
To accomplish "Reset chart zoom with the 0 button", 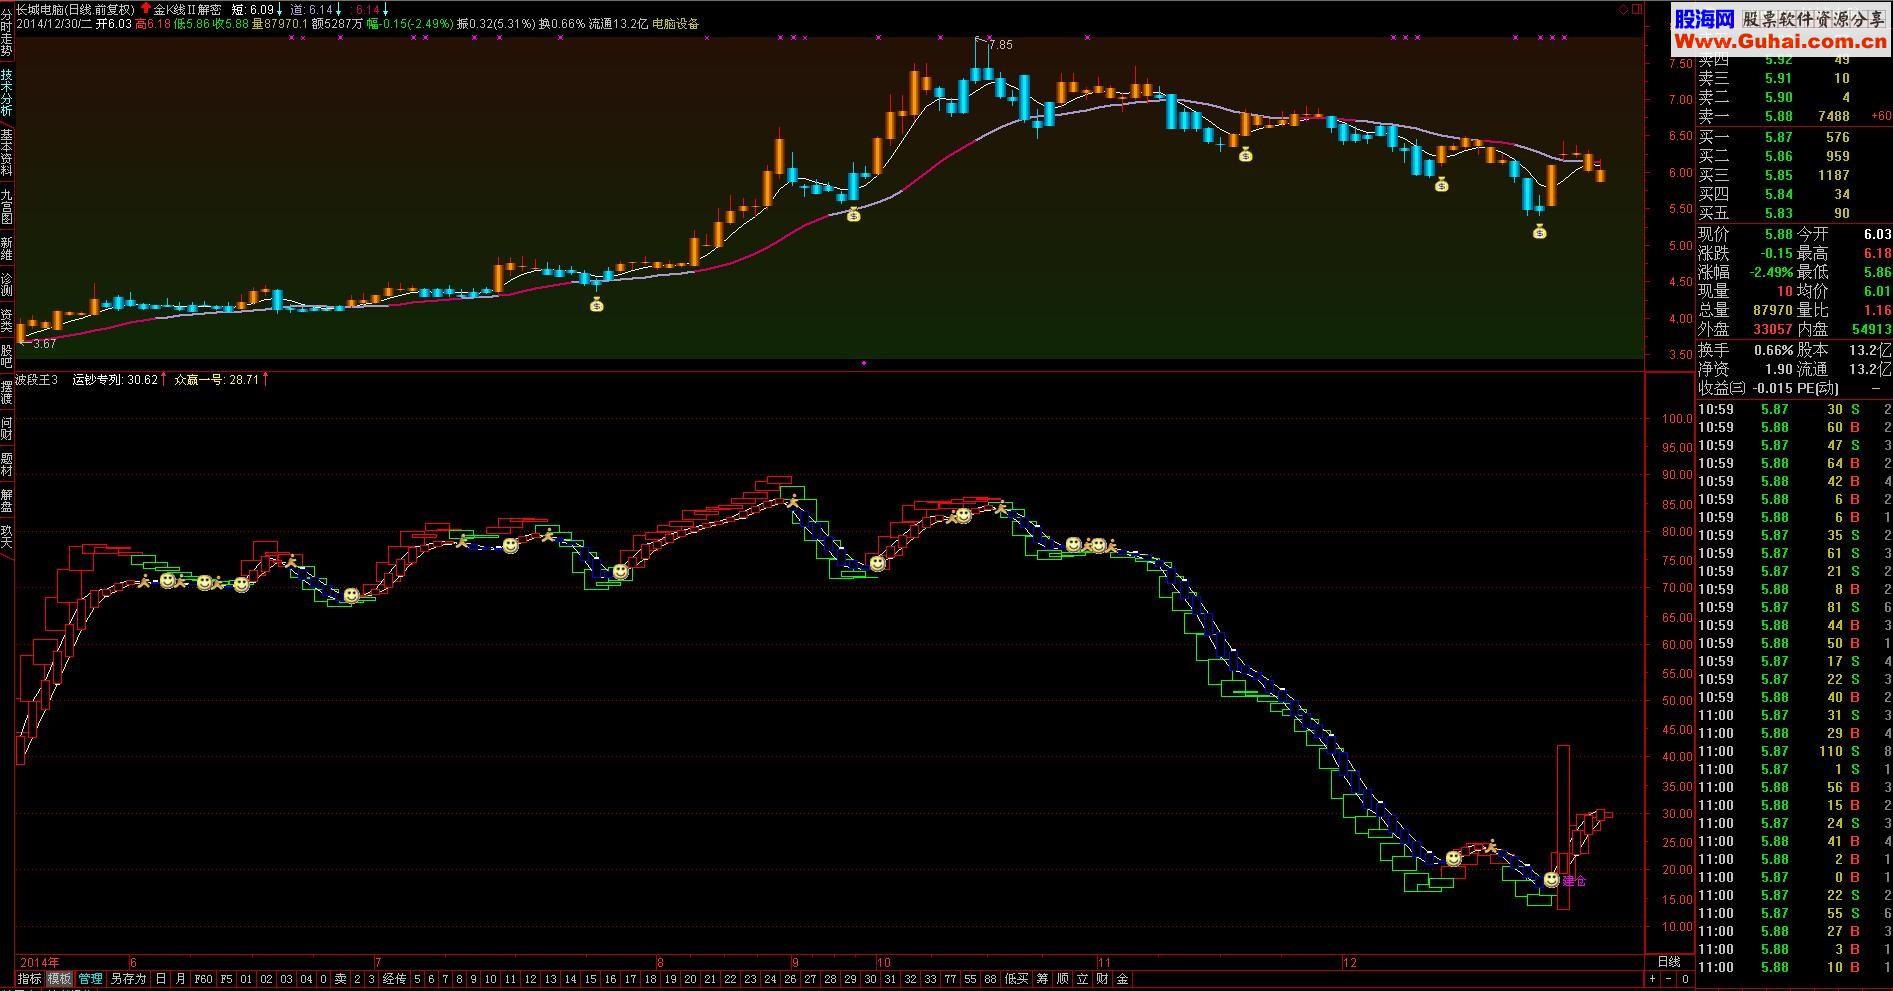I will pyautogui.click(x=1685, y=979).
